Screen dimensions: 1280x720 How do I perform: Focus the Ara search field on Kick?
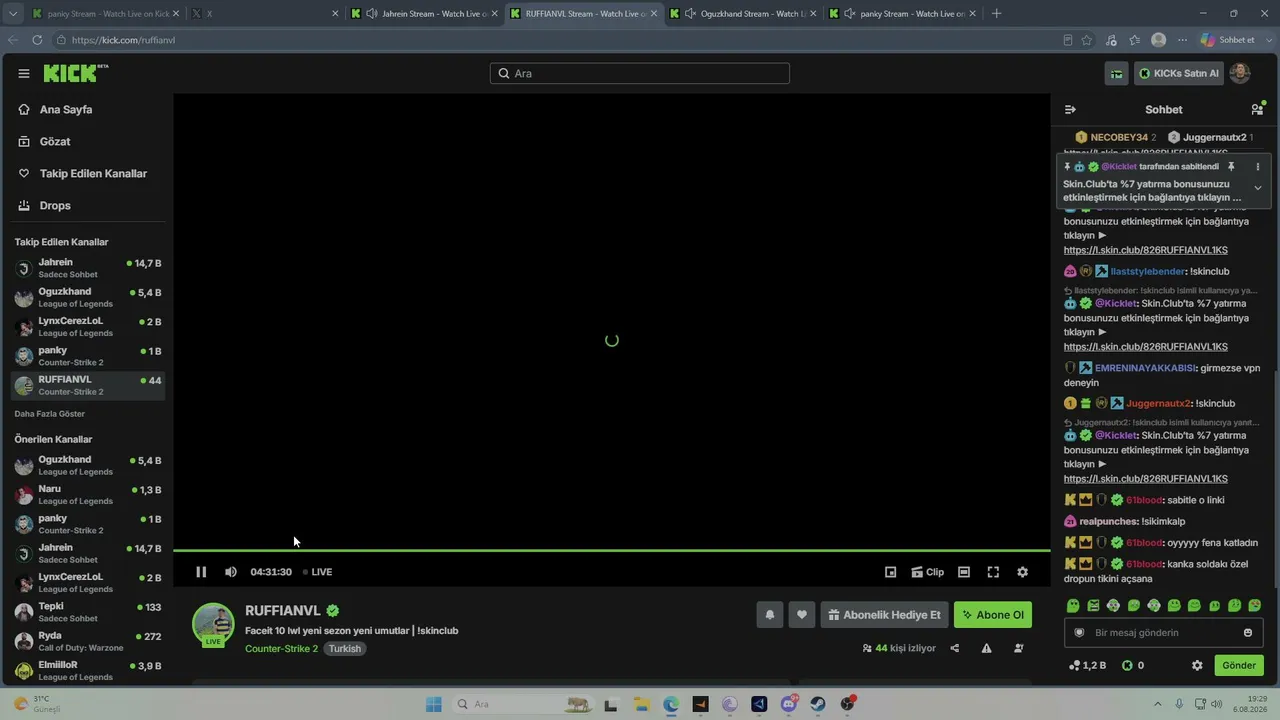click(640, 73)
